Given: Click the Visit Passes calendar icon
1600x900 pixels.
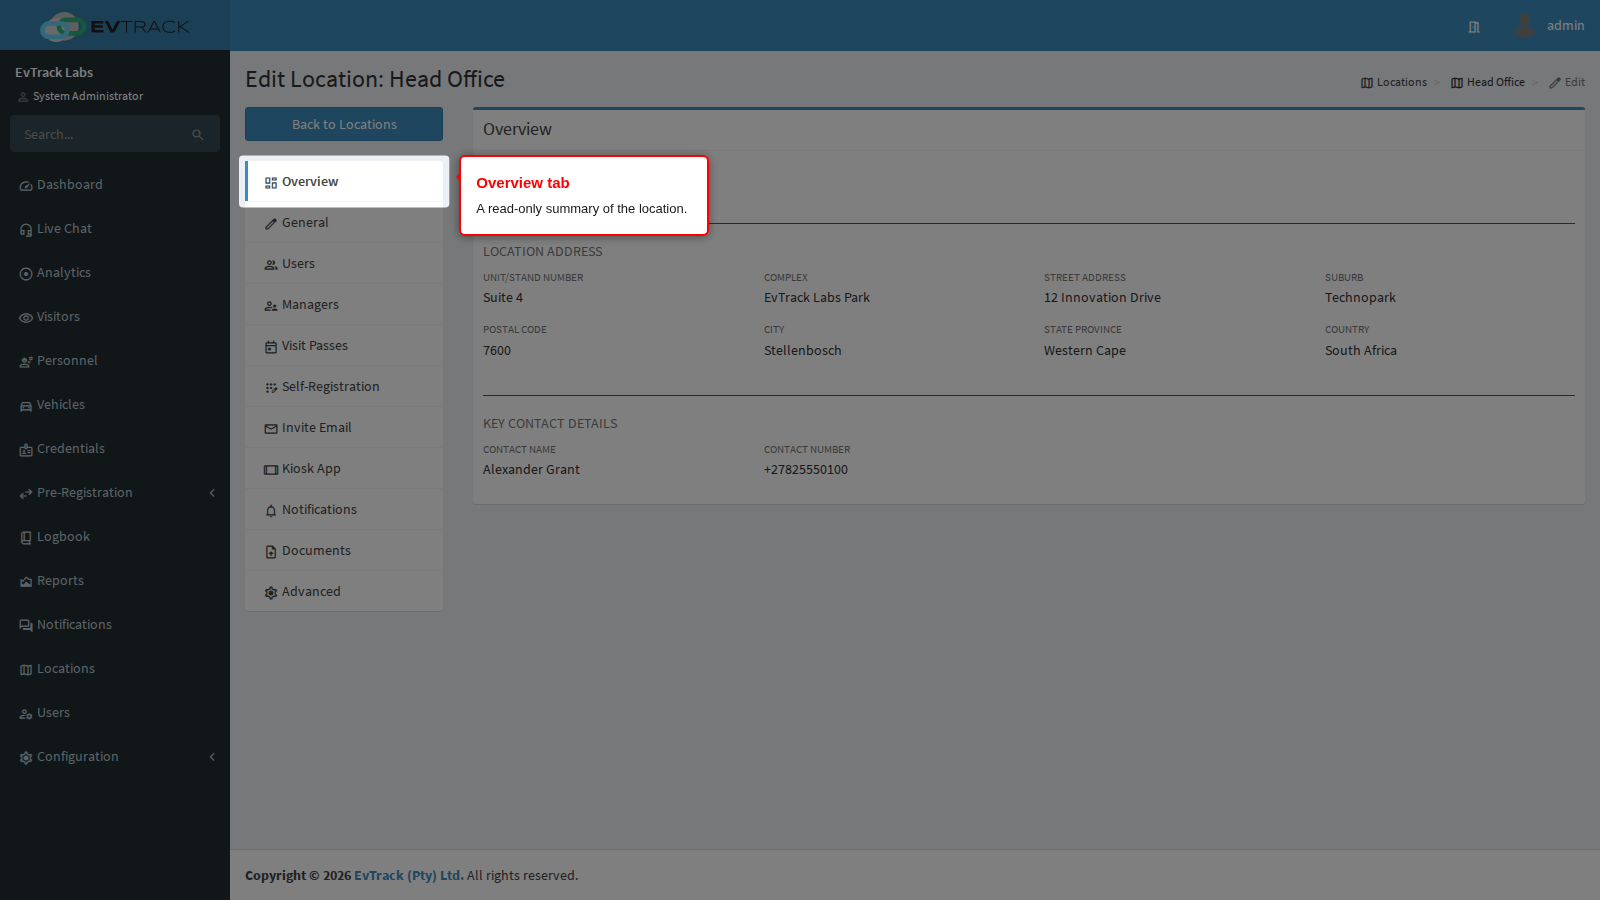Looking at the screenshot, I should tap(271, 347).
